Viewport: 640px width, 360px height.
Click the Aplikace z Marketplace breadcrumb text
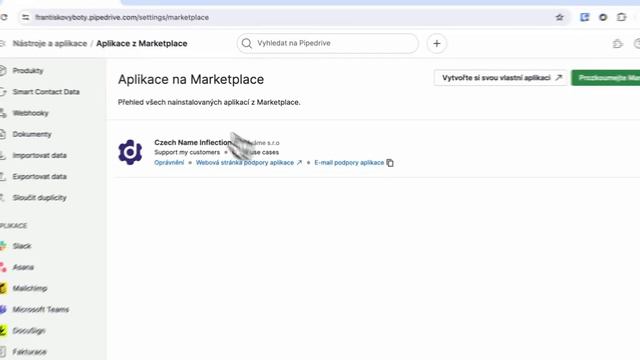[x=142, y=43]
